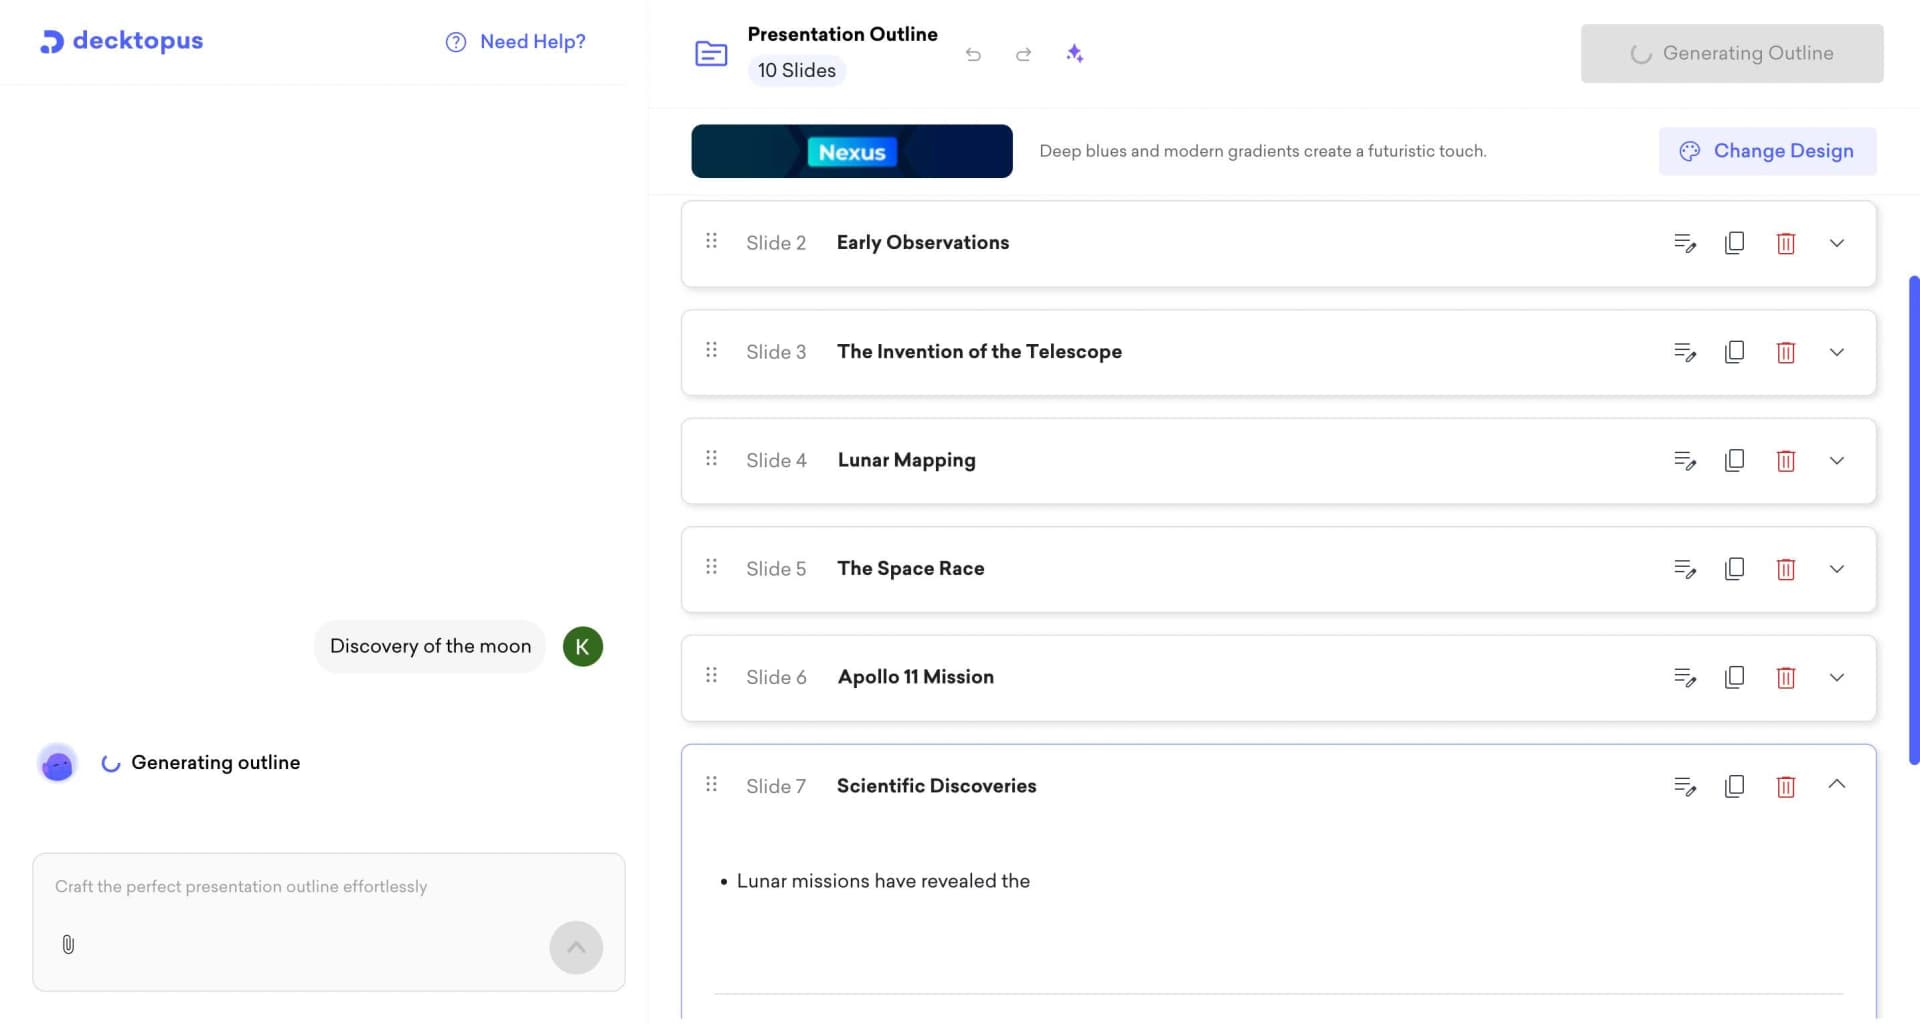
Task: Delete the Lunar Mapping slide
Action: [x=1786, y=460]
